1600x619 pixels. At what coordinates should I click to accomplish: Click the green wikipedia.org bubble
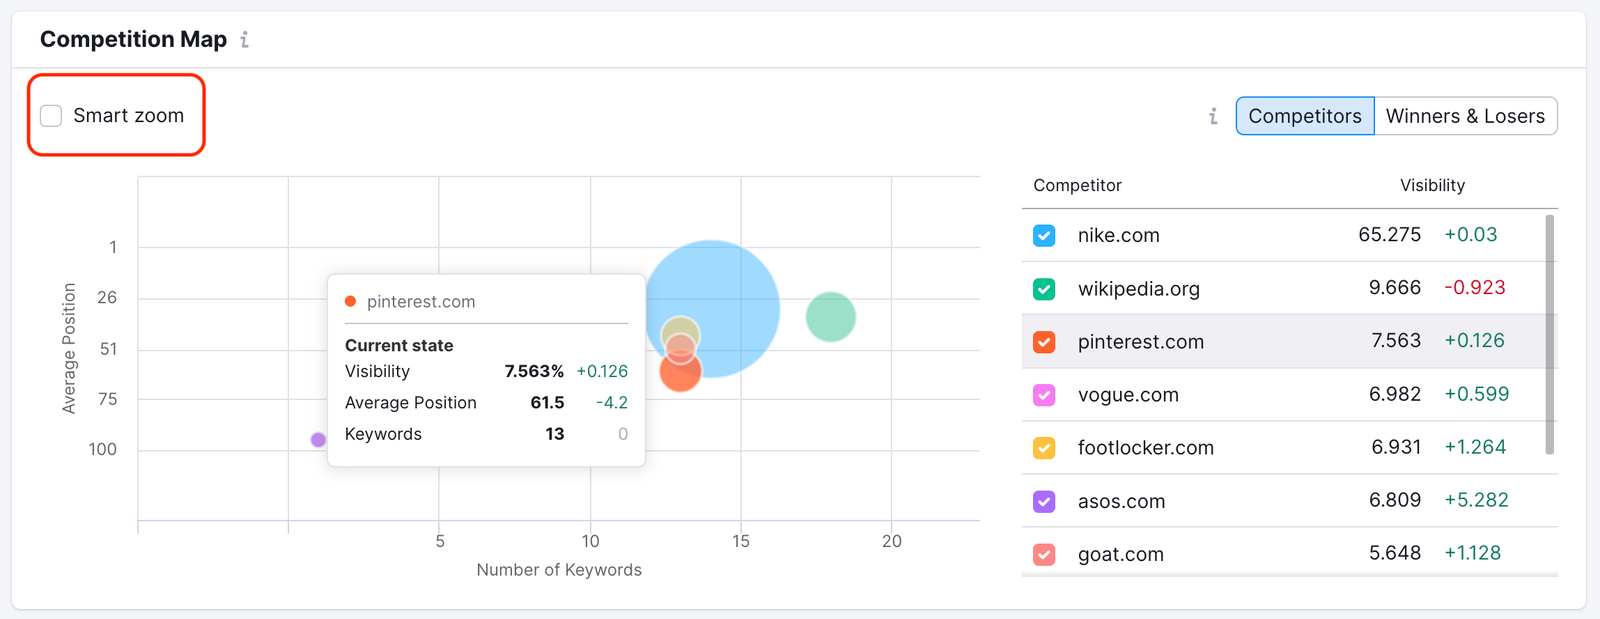(x=831, y=317)
